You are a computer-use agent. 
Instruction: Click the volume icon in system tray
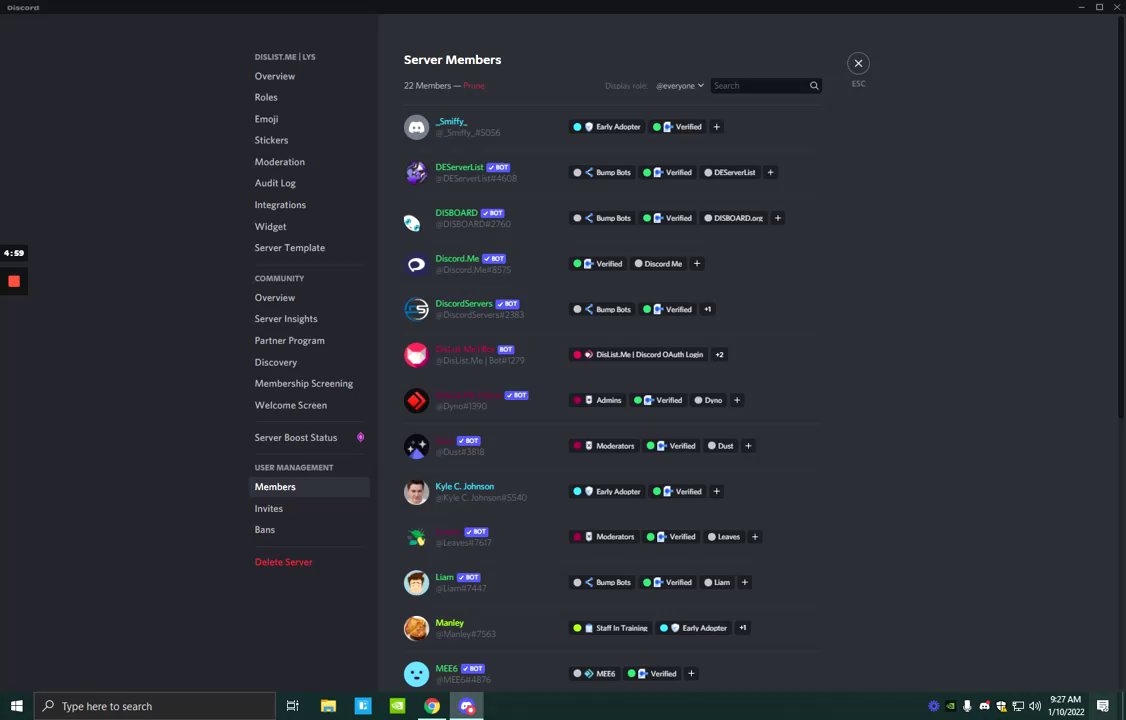pyautogui.click(x=1035, y=706)
